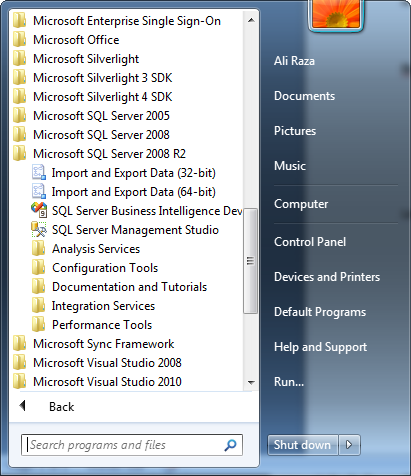
Task: Select the Run... entry
Action: pos(289,382)
